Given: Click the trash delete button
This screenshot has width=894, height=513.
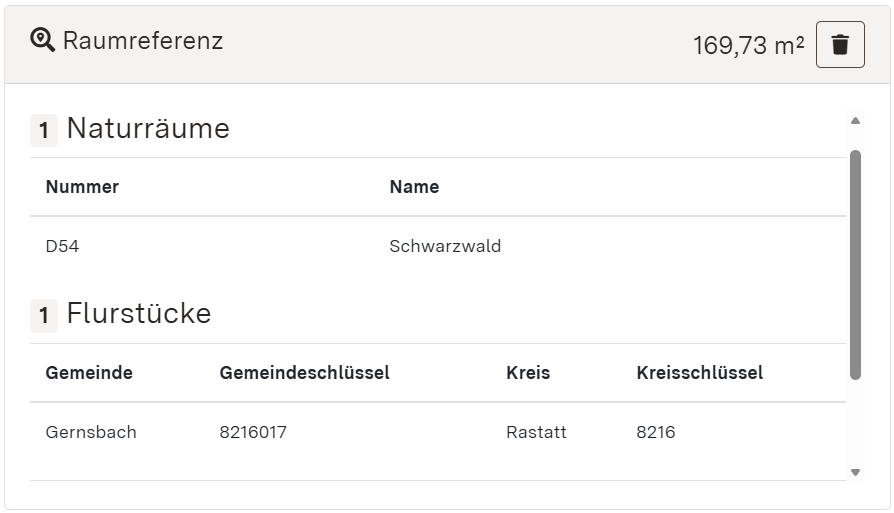Looking at the screenshot, I should 840,45.
